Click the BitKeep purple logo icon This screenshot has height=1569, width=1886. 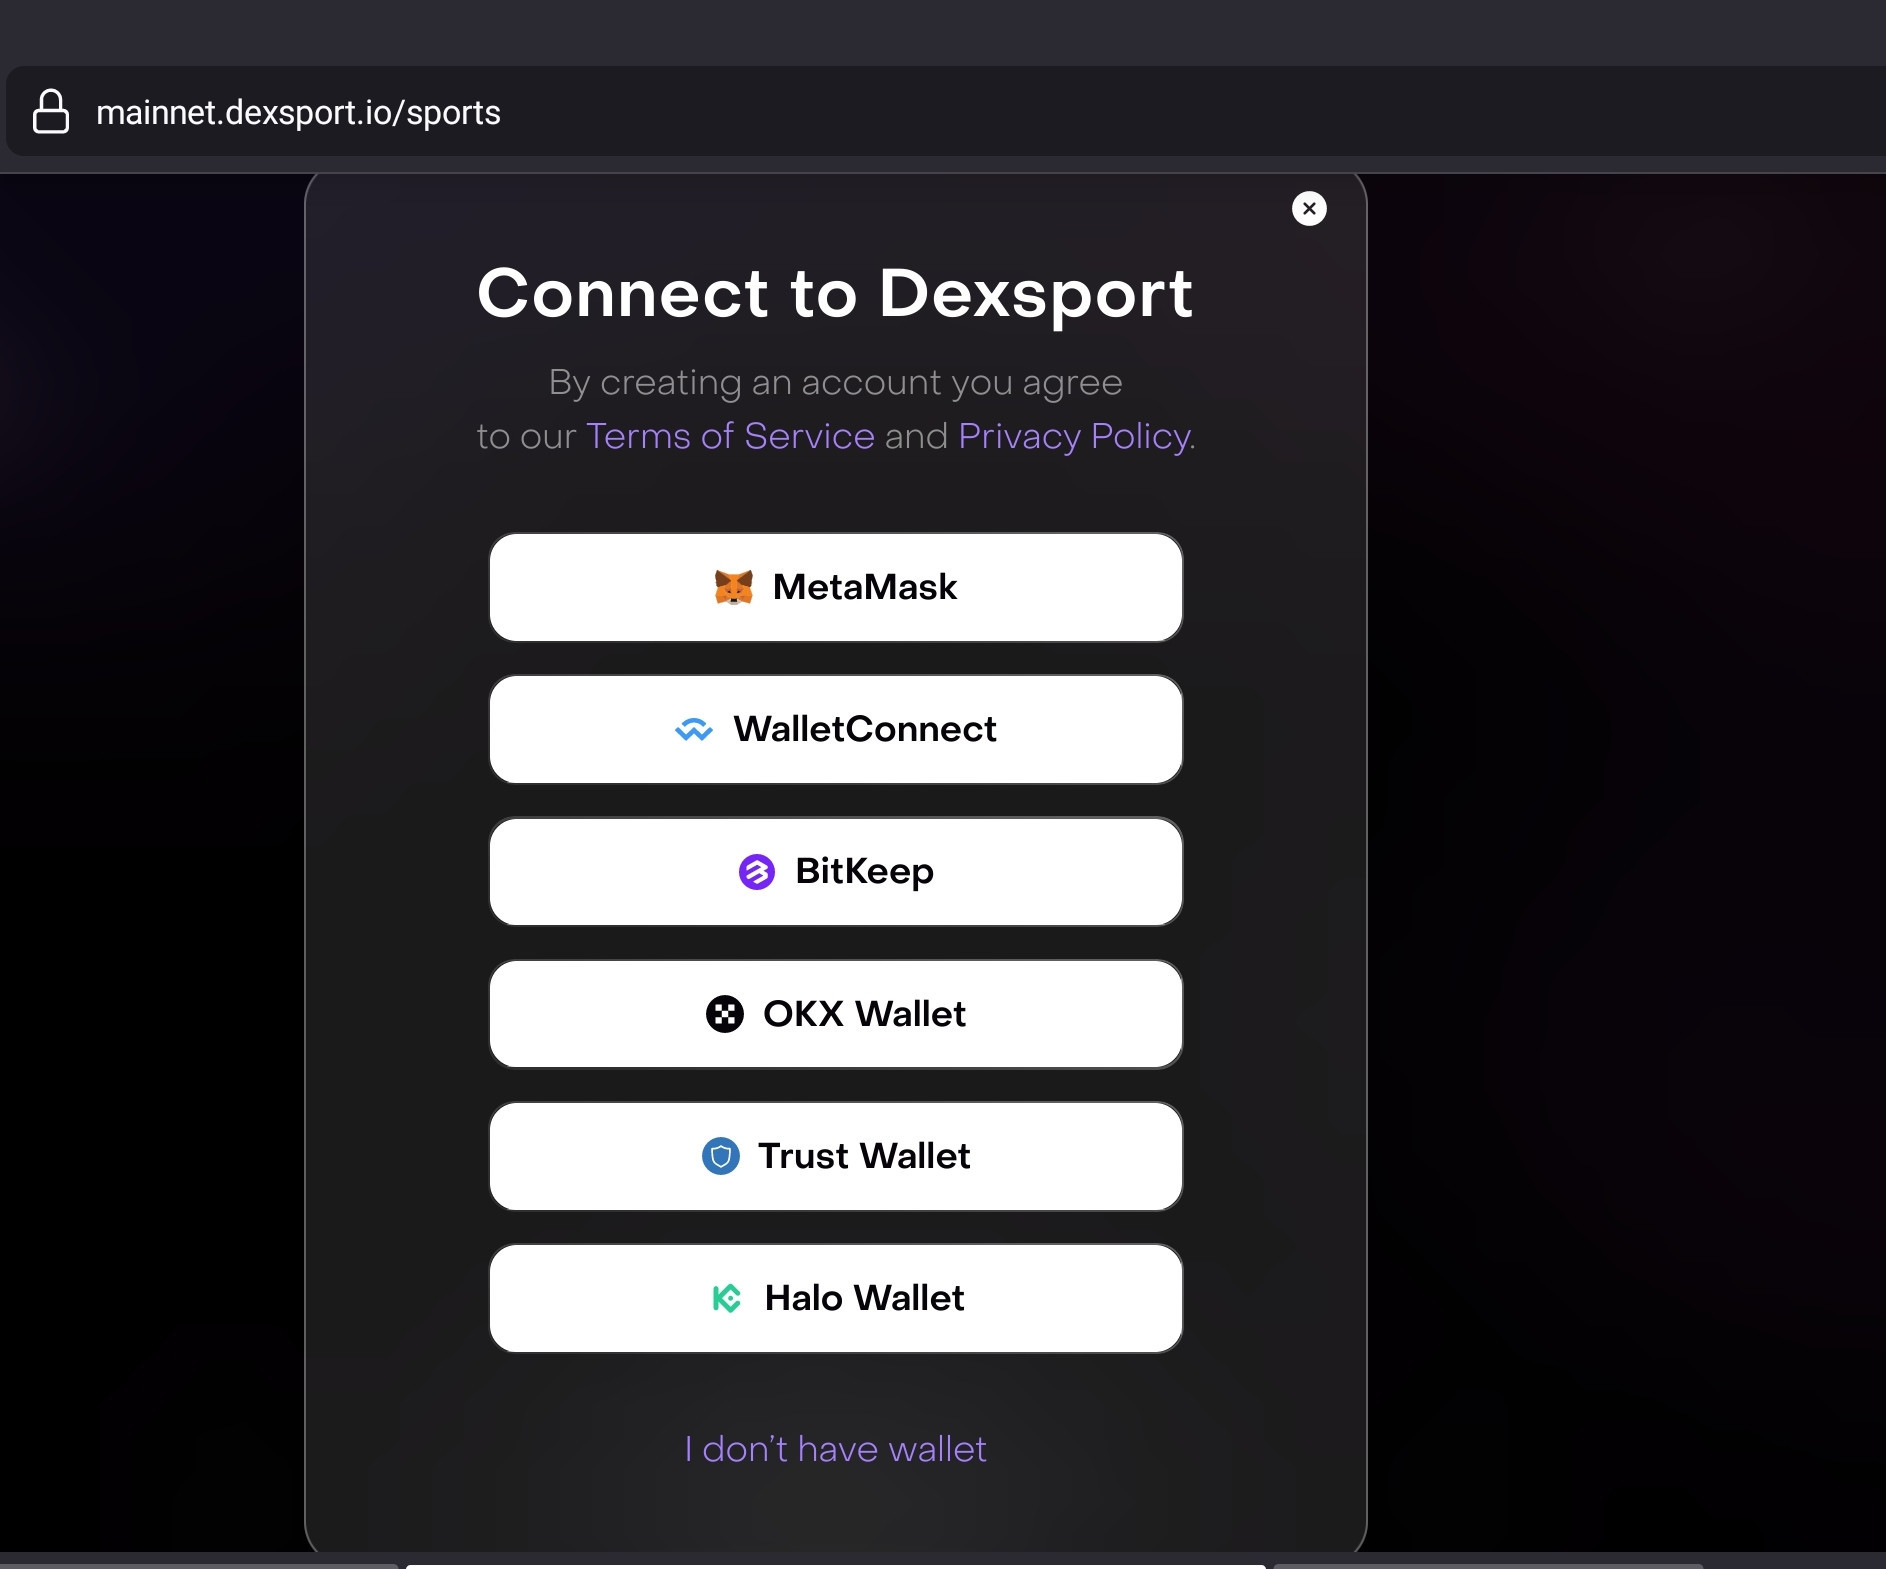click(x=757, y=872)
